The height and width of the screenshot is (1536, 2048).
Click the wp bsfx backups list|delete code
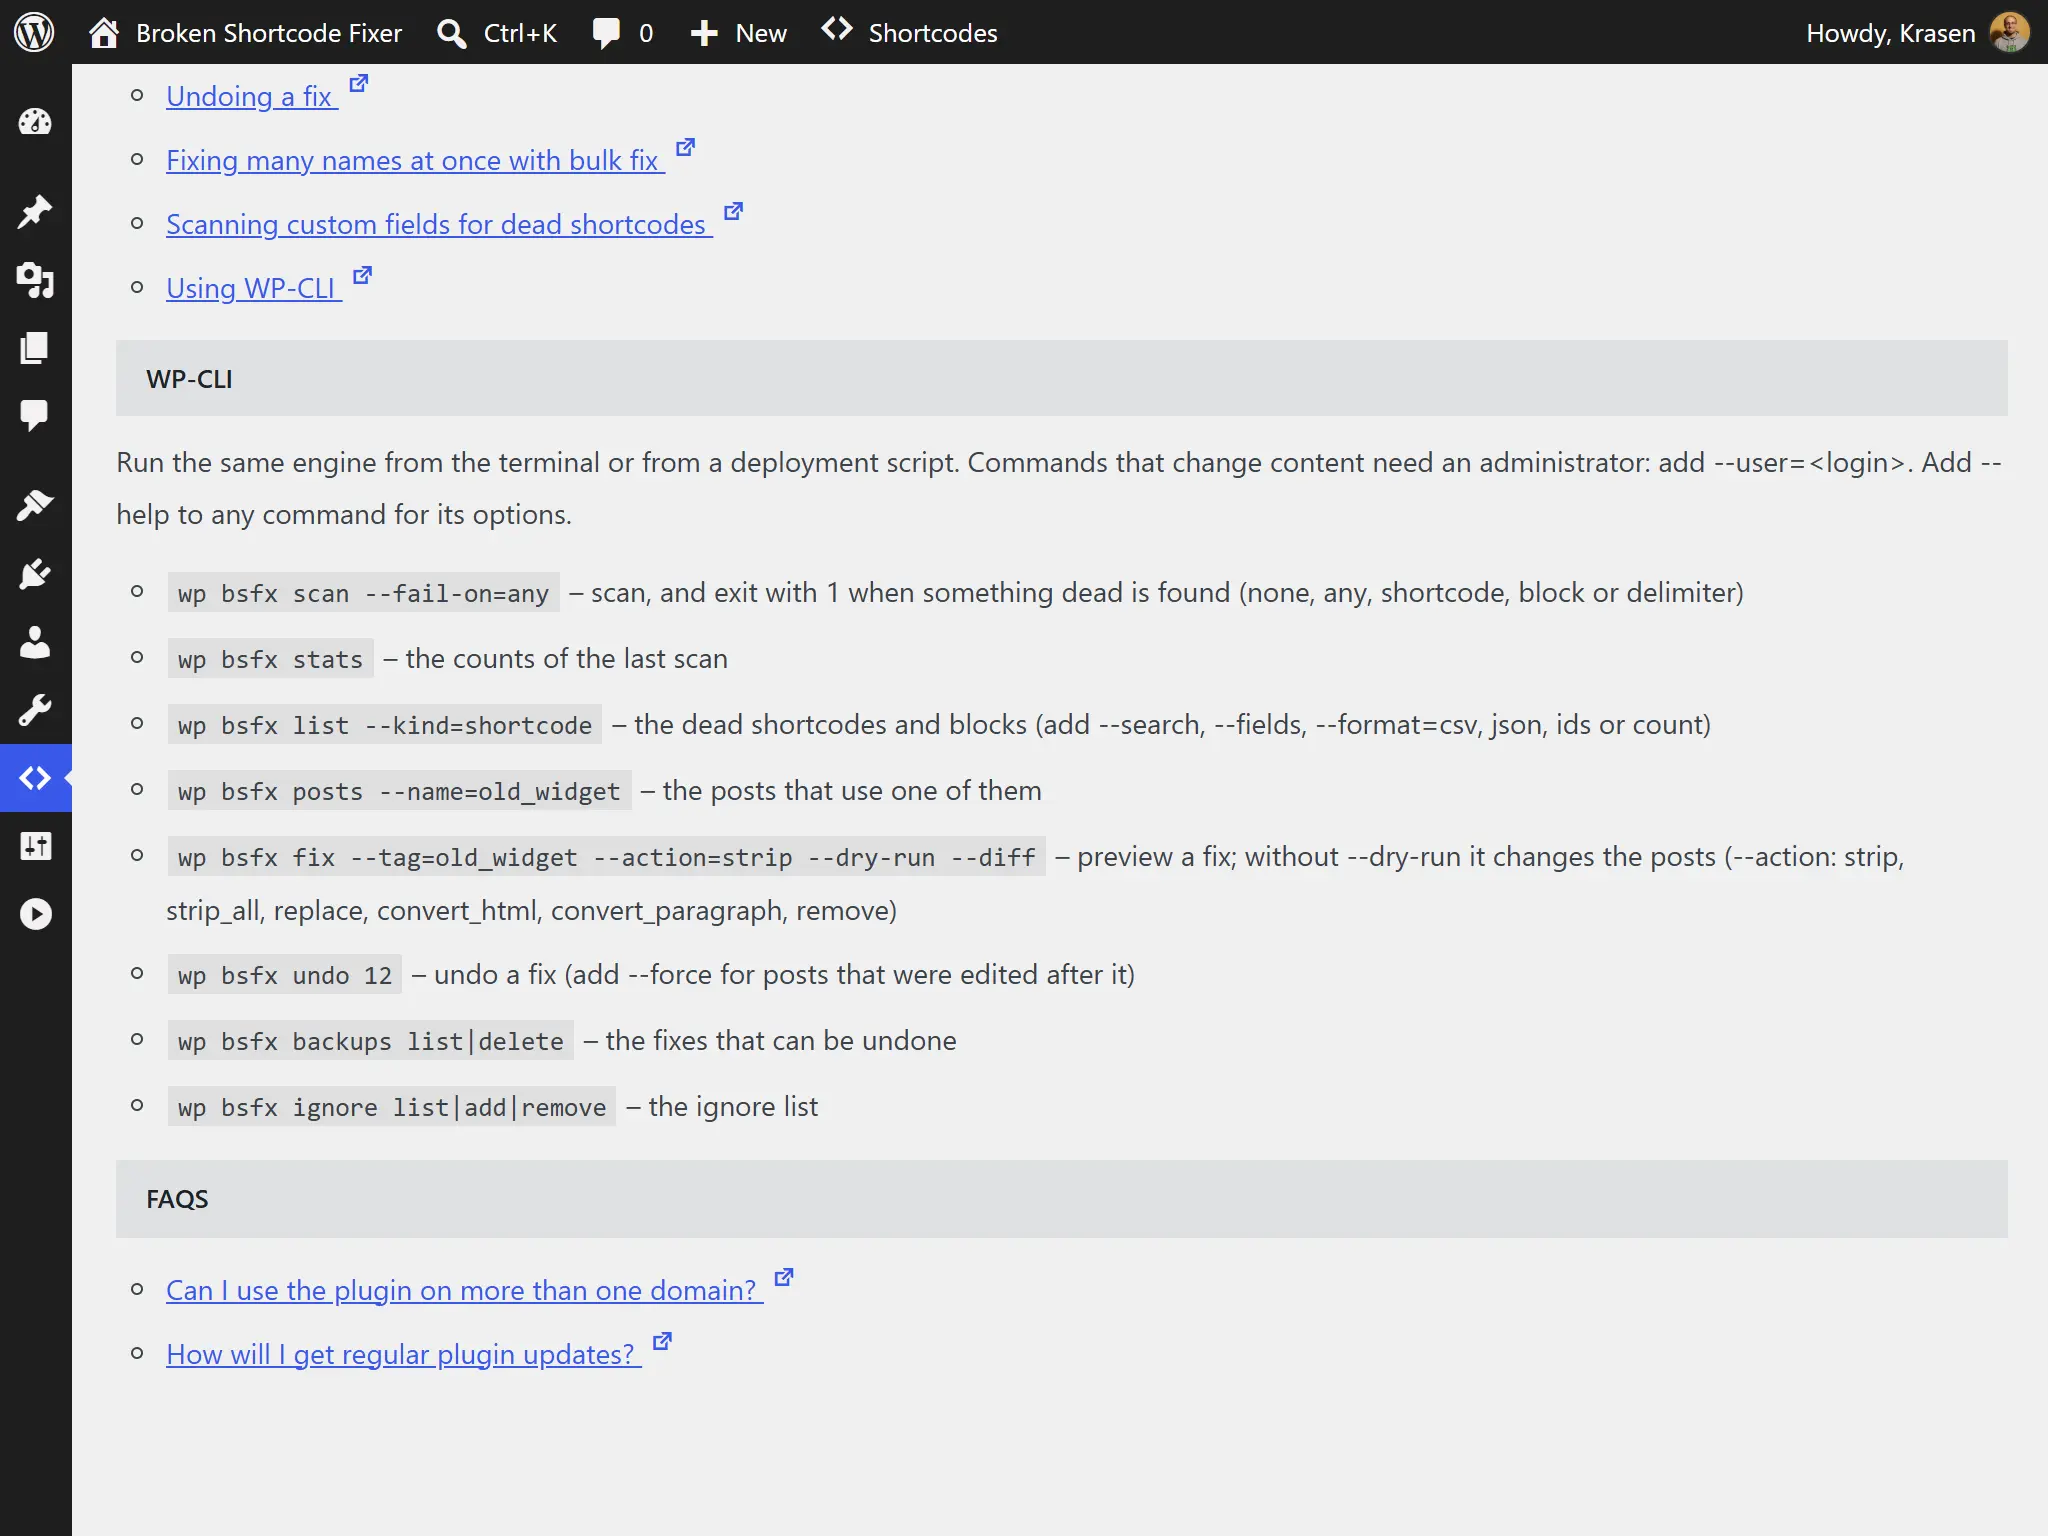pos(370,1041)
